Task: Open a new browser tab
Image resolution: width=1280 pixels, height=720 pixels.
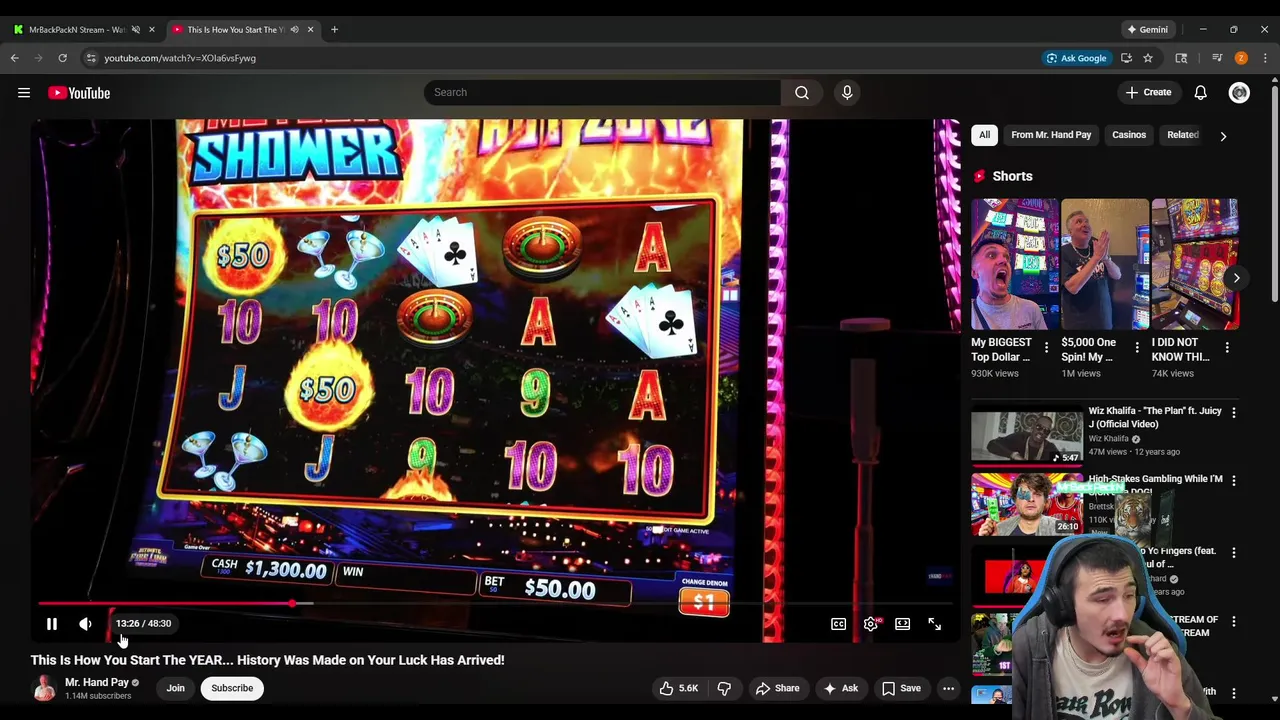Action: tap(334, 29)
